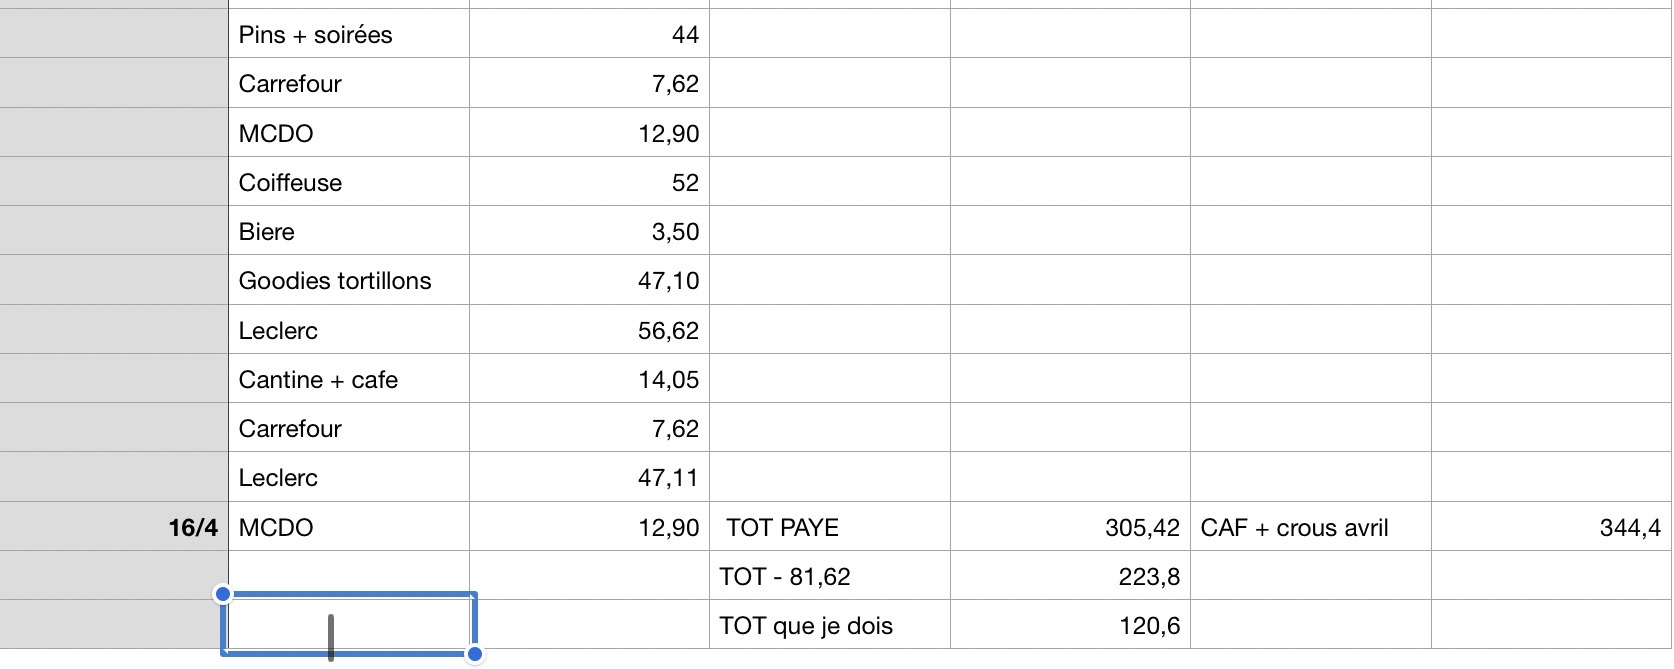Click the Biere cell

pos(348,232)
